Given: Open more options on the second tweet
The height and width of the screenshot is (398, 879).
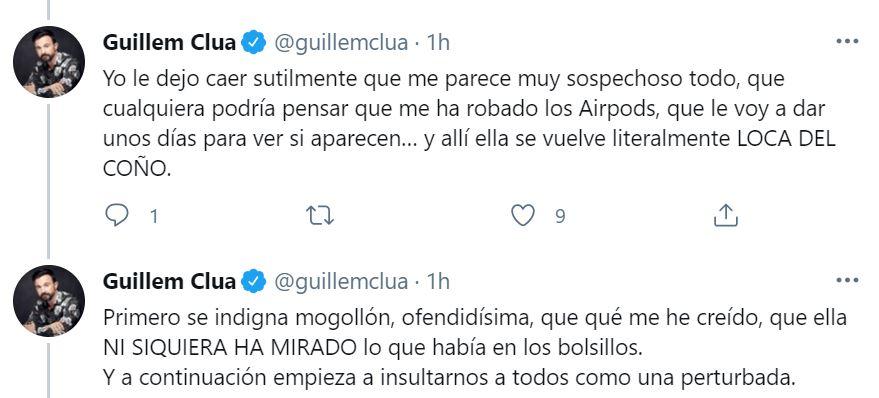Looking at the screenshot, I should tap(847, 280).
